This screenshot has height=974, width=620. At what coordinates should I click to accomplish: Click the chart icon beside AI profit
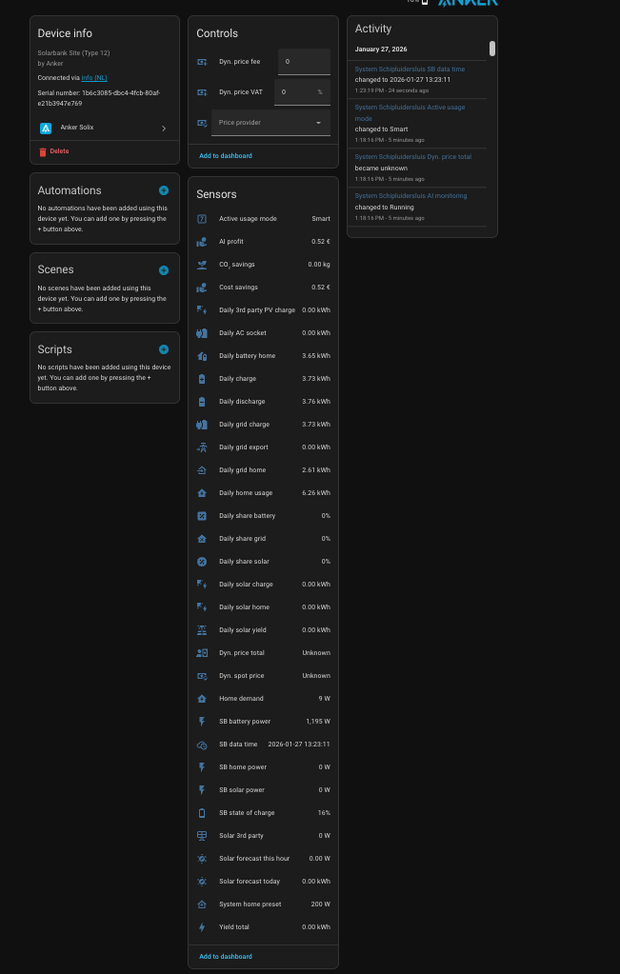(202, 241)
